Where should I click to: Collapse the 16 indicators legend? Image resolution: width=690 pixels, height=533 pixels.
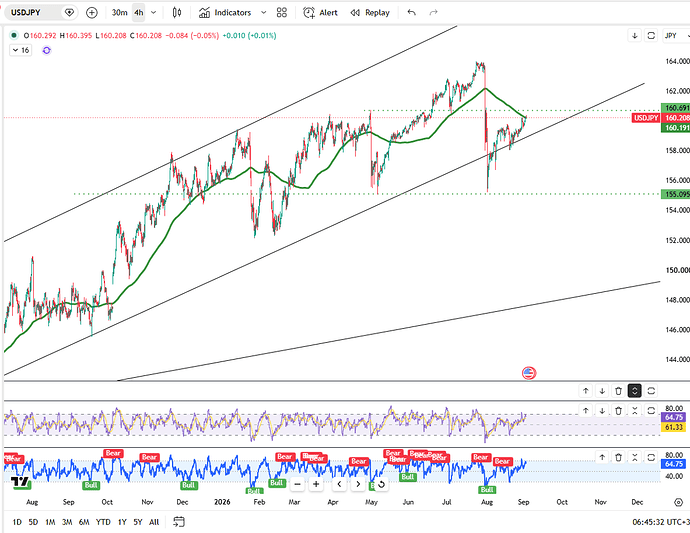21,50
